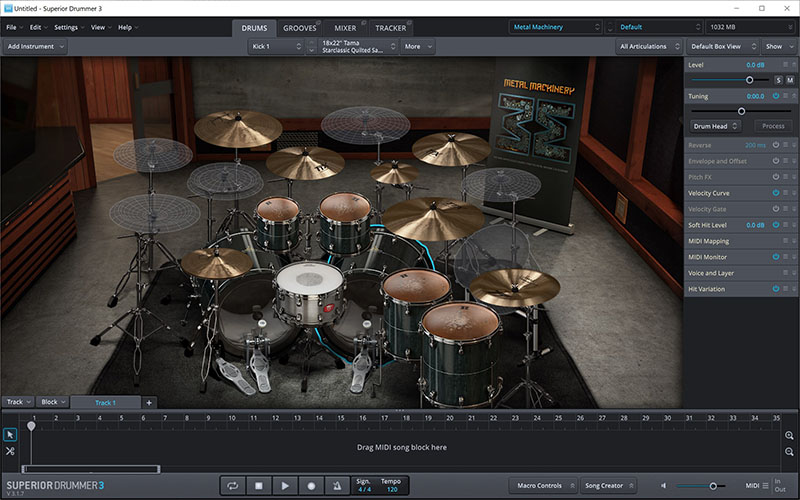Open the Reverse section menu icon

coord(785,145)
